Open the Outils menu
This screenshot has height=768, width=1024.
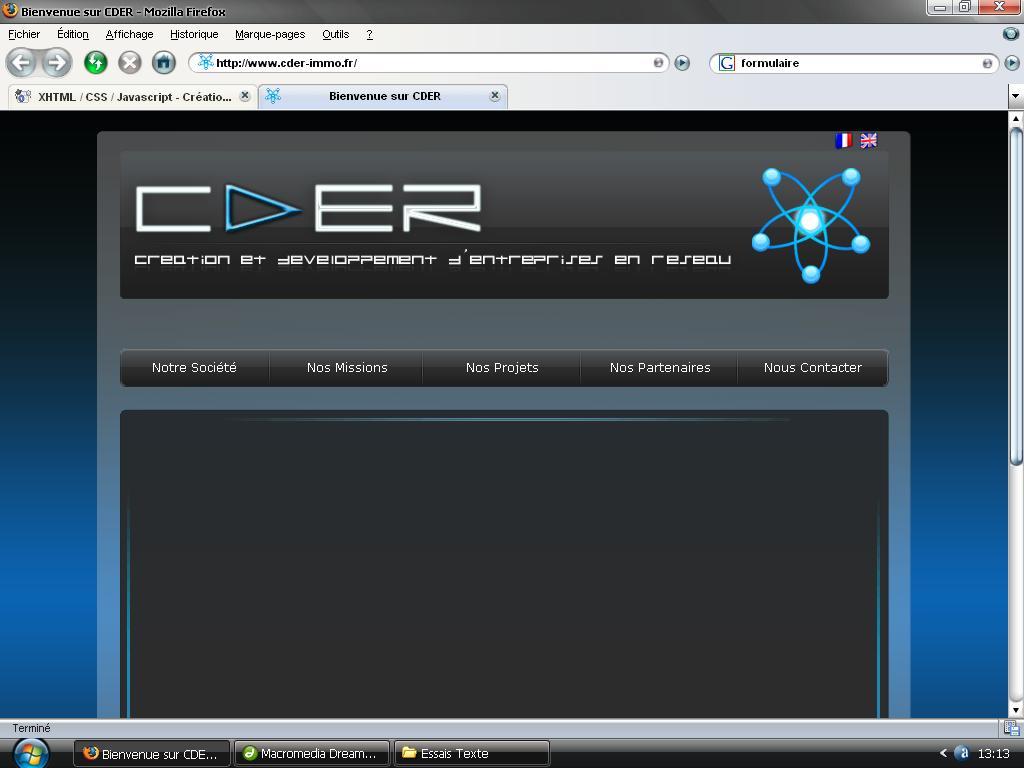pyautogui.click(x=336, y=34)
